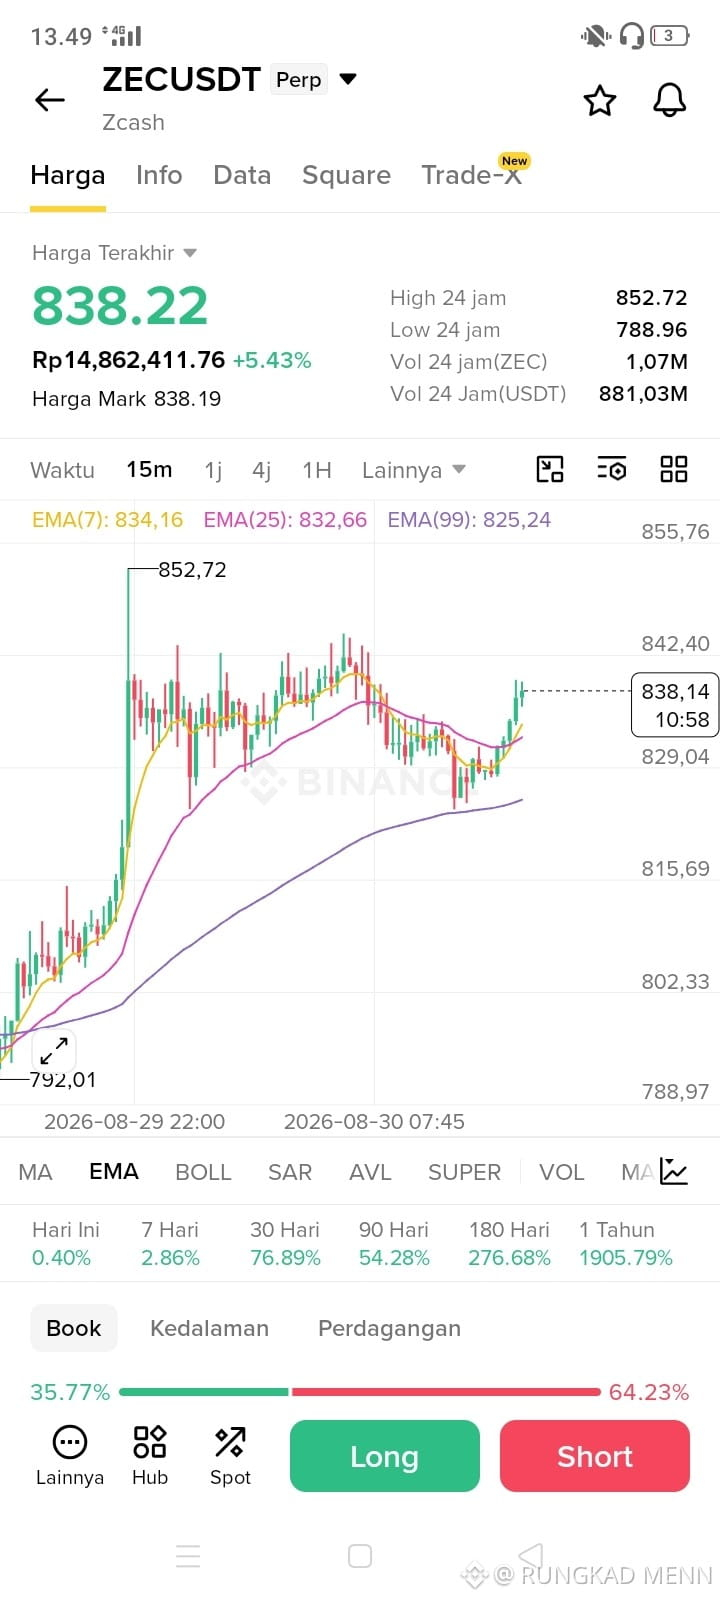This screenshot has height=1600, width=720.
Task: Select the Perdagangan tab
Action: click(x=389, y=1328)
